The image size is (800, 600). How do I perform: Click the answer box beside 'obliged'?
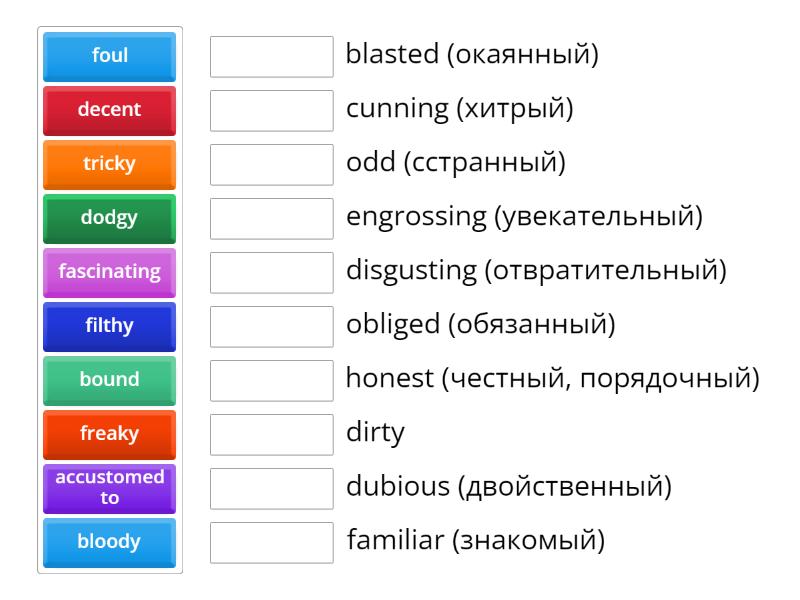click(x=272, y=327)
